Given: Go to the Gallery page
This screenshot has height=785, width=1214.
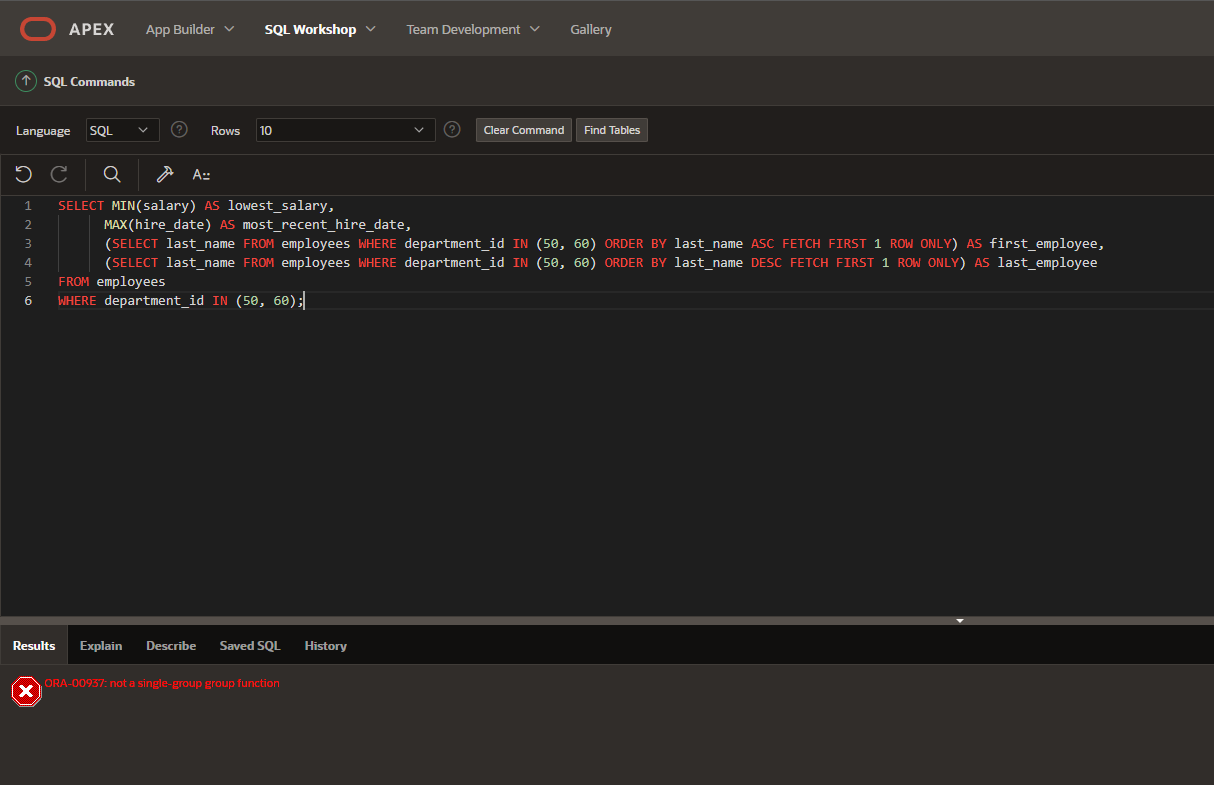Looking at the screenshot, I should click(591, 29).
